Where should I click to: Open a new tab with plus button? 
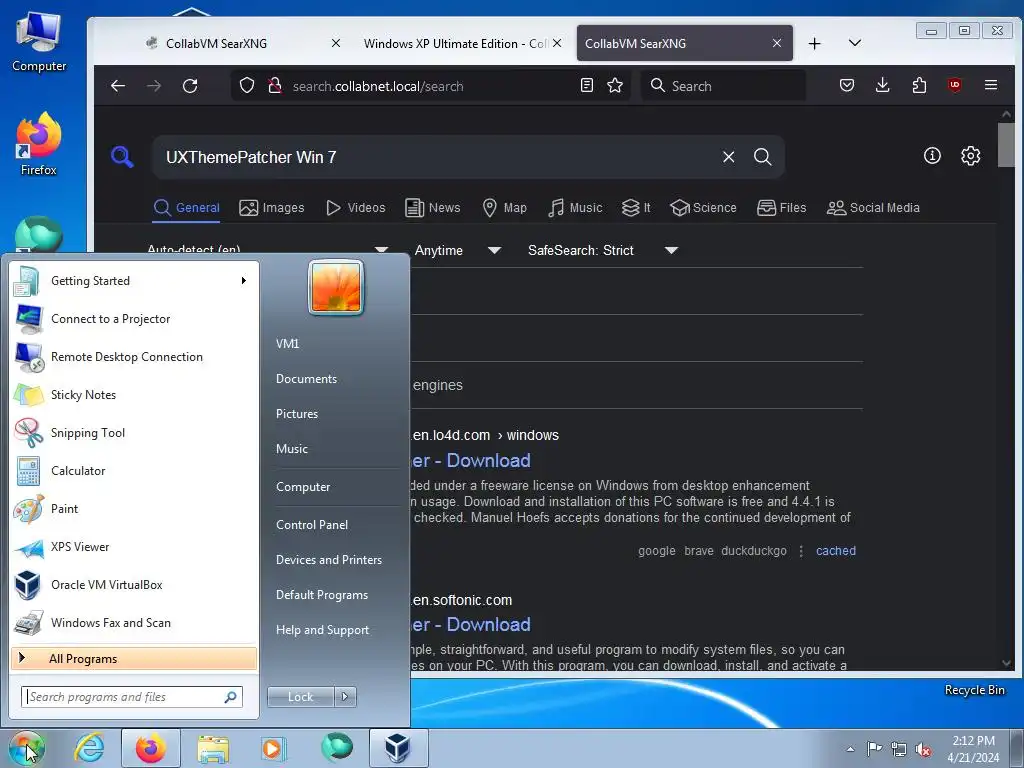(x=814, y=44)
